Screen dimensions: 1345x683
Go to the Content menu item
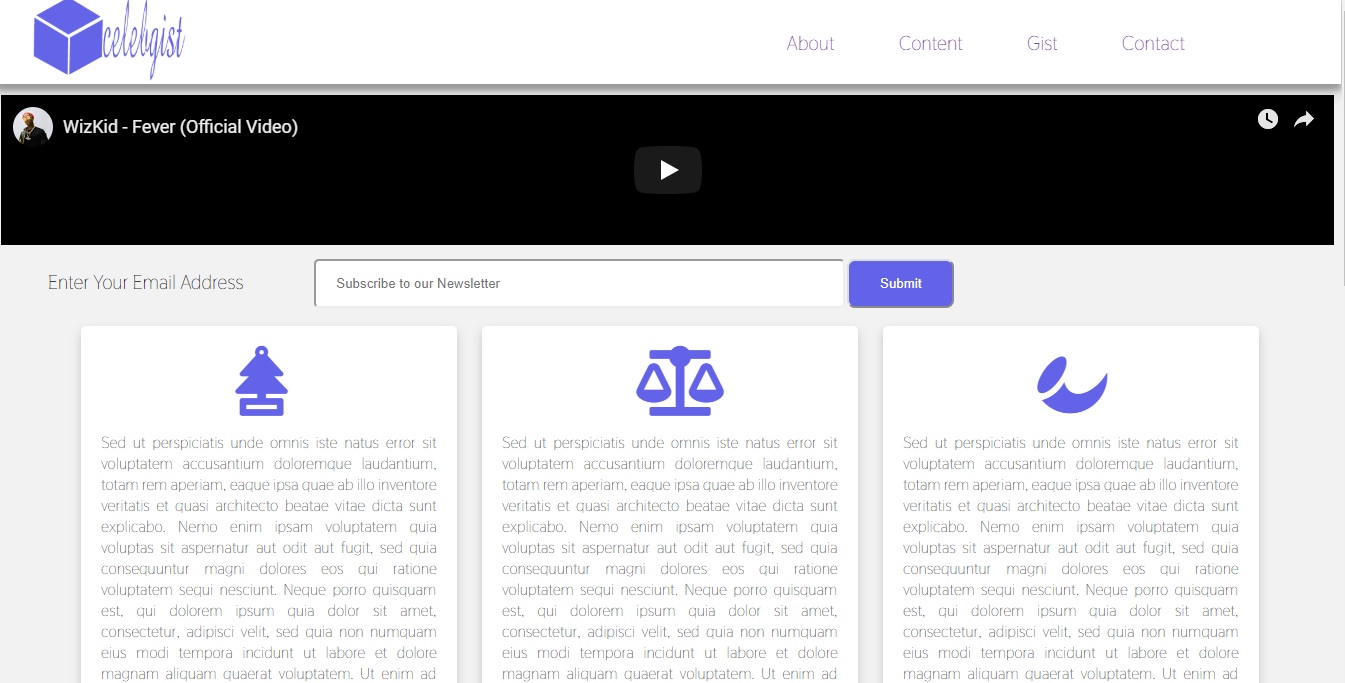click(930, 43)
